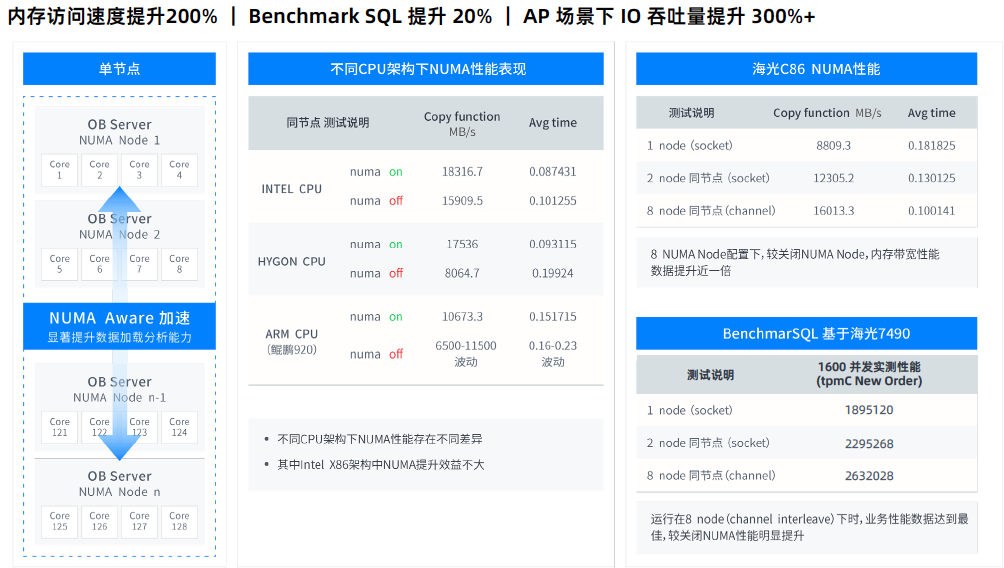This screenshot has height=568, width=1004.
Task: Click the 2295268 tpmC value
Action: tap(869, 443)
